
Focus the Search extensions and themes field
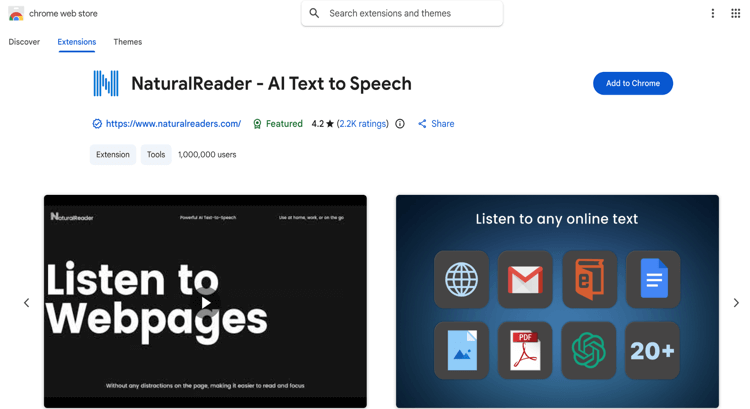402,13
